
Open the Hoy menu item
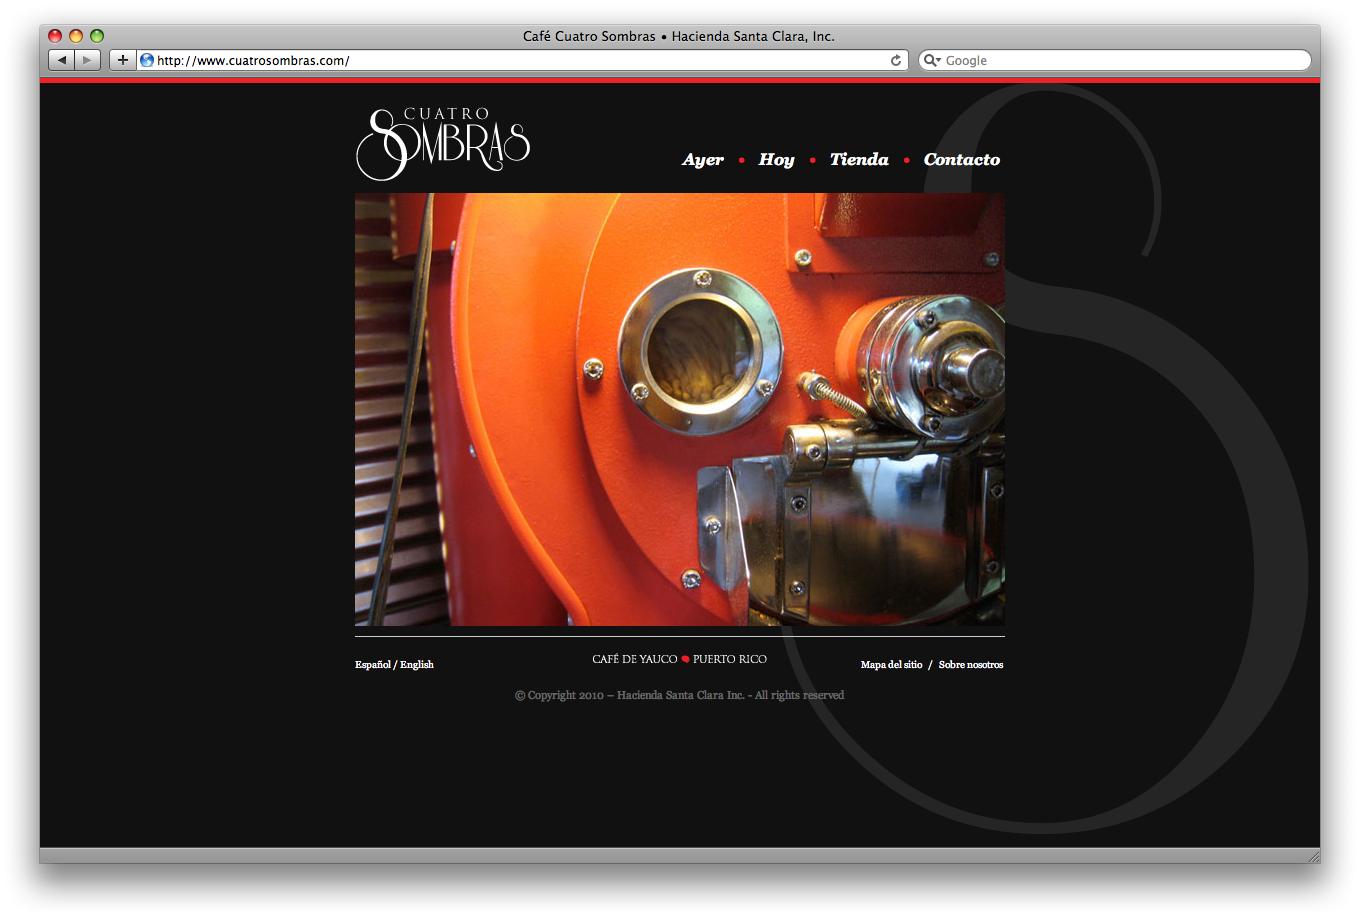(776, 160)
